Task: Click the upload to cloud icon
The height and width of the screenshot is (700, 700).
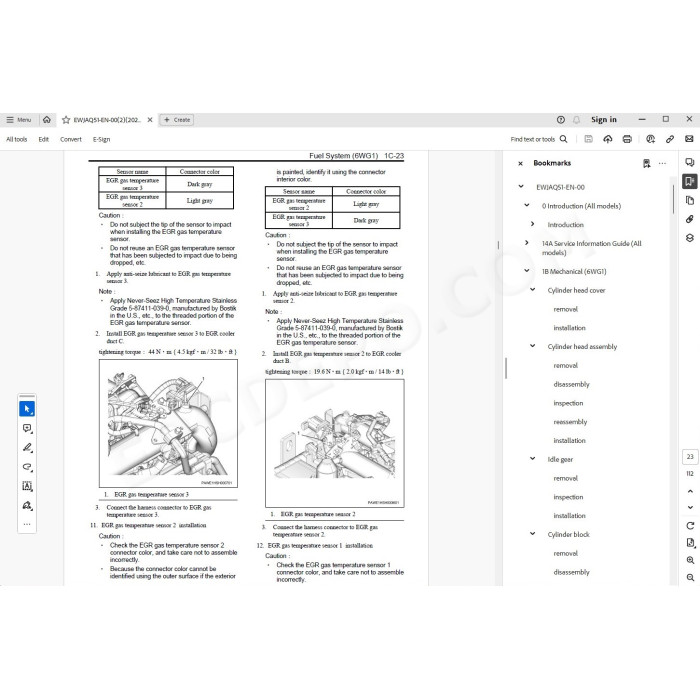Action: (608, 139)
